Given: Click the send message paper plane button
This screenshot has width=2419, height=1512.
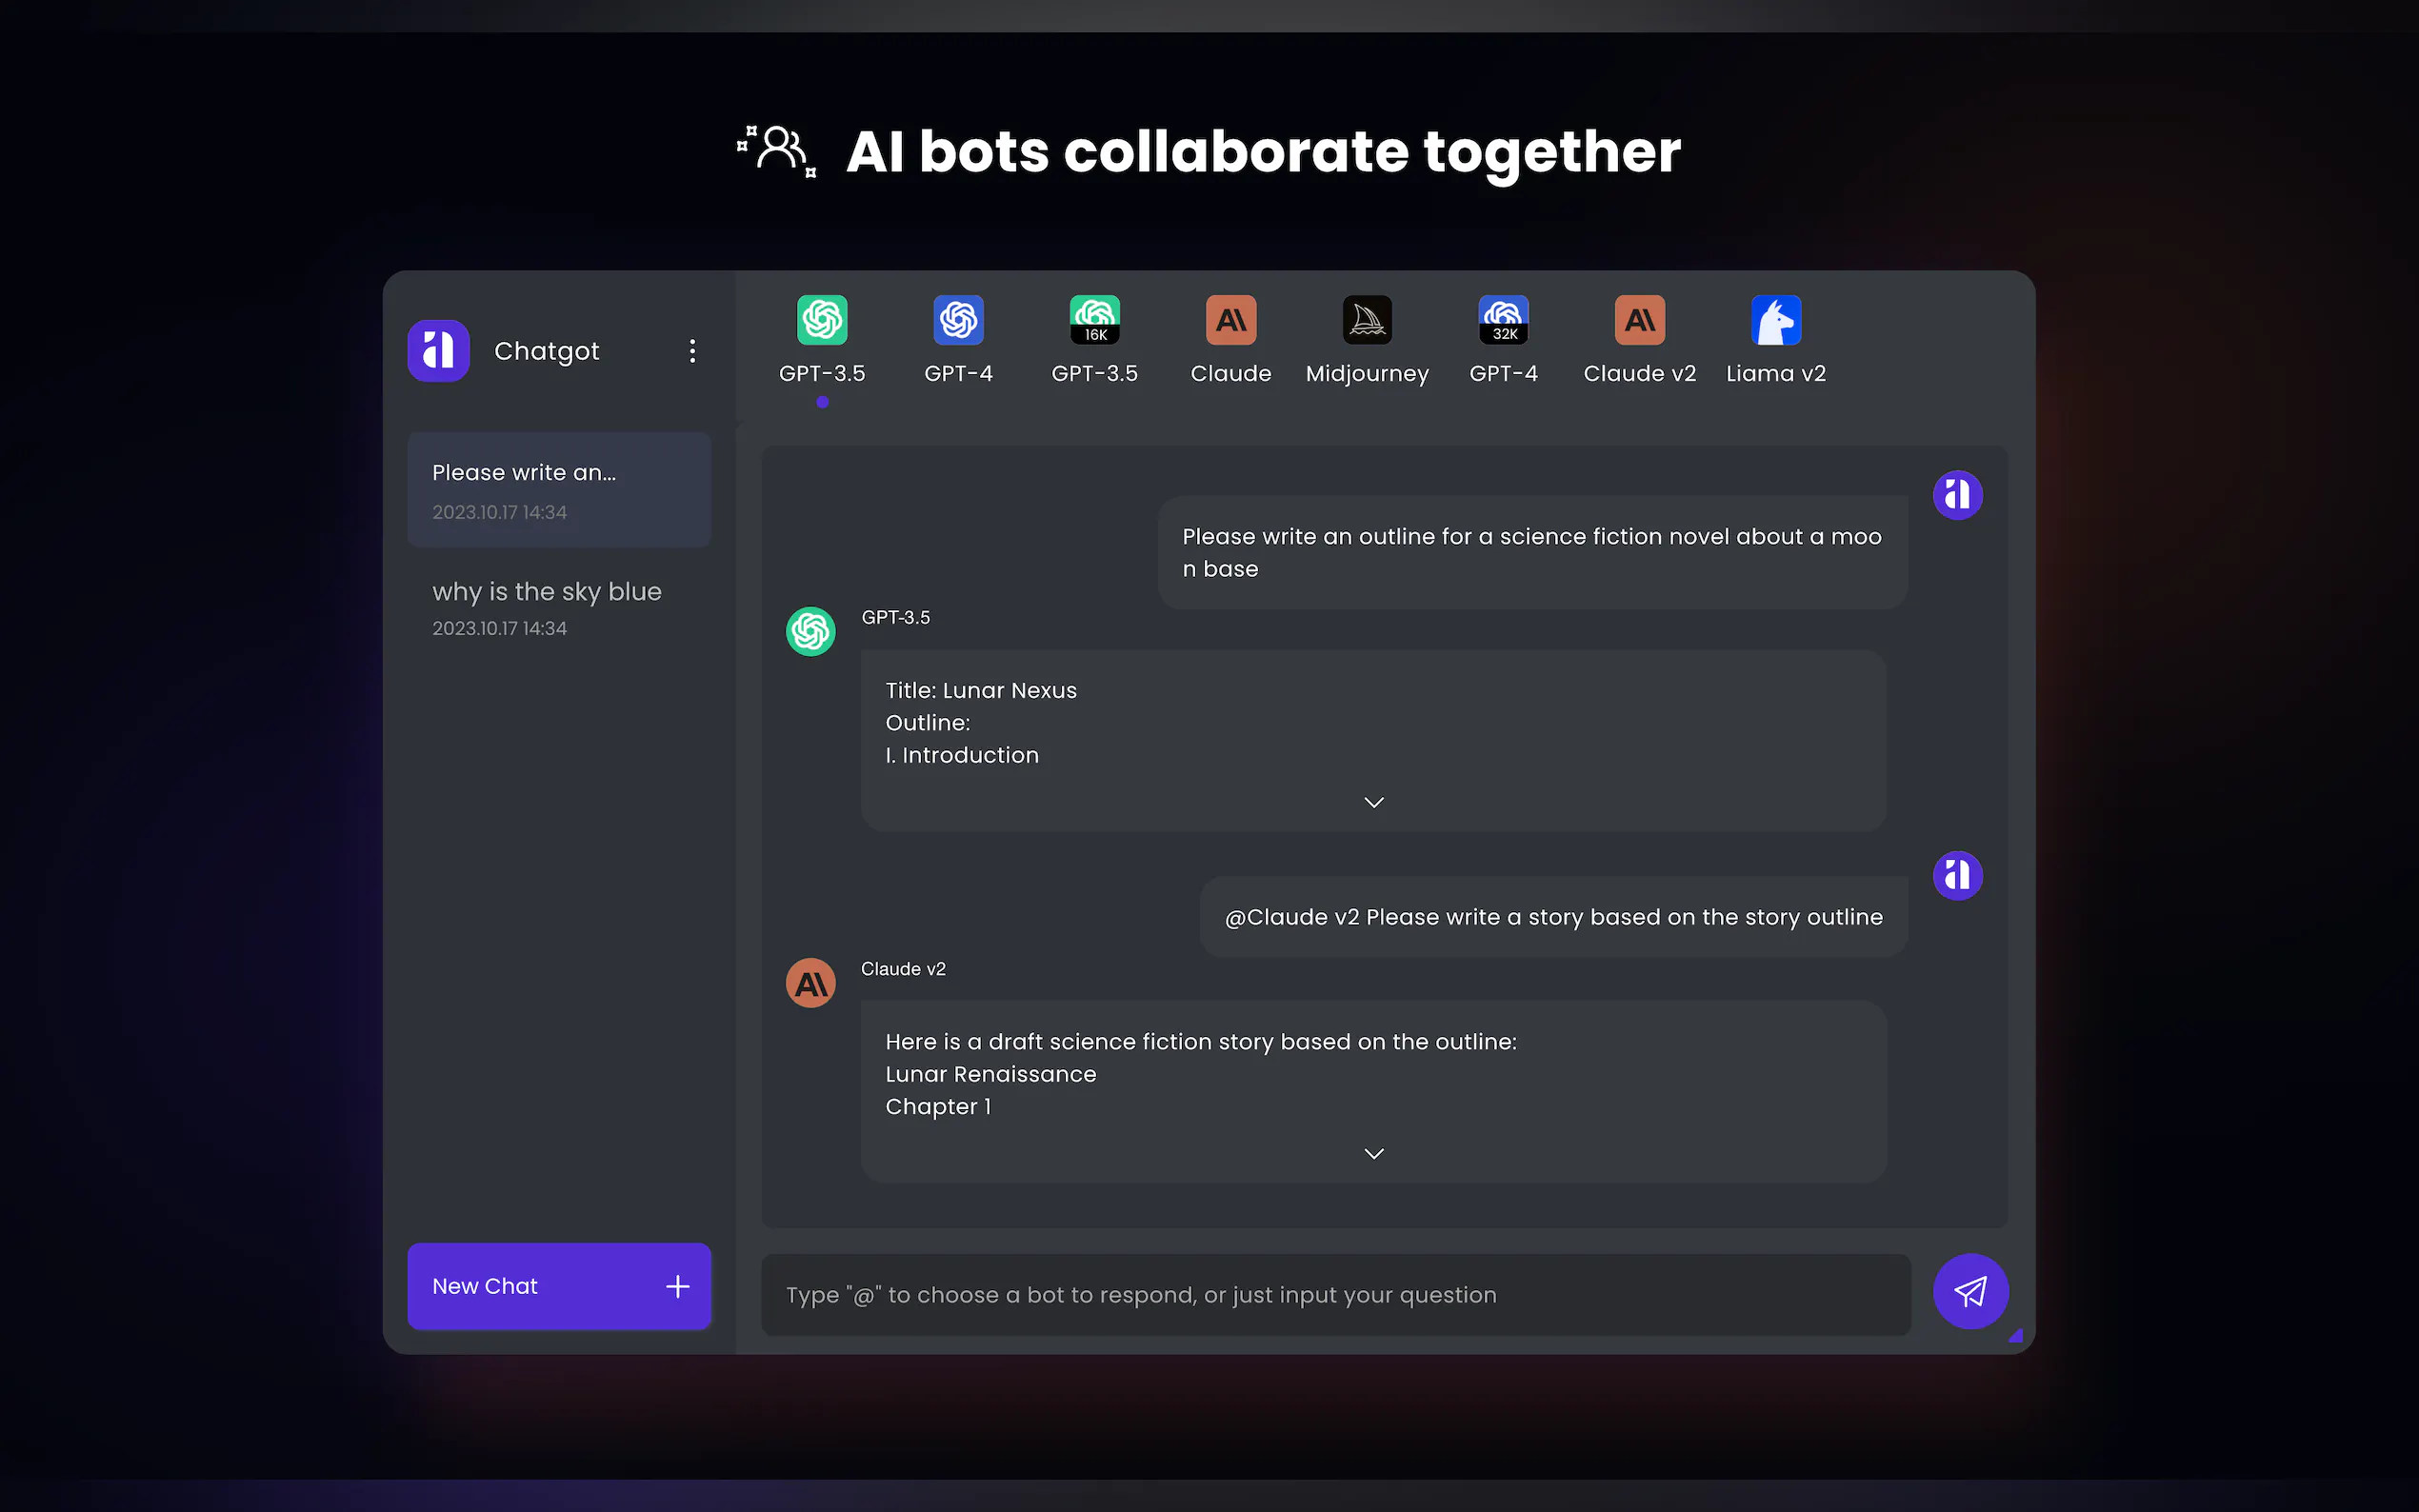Looking at the screenshot, I should [1970, 1291].
